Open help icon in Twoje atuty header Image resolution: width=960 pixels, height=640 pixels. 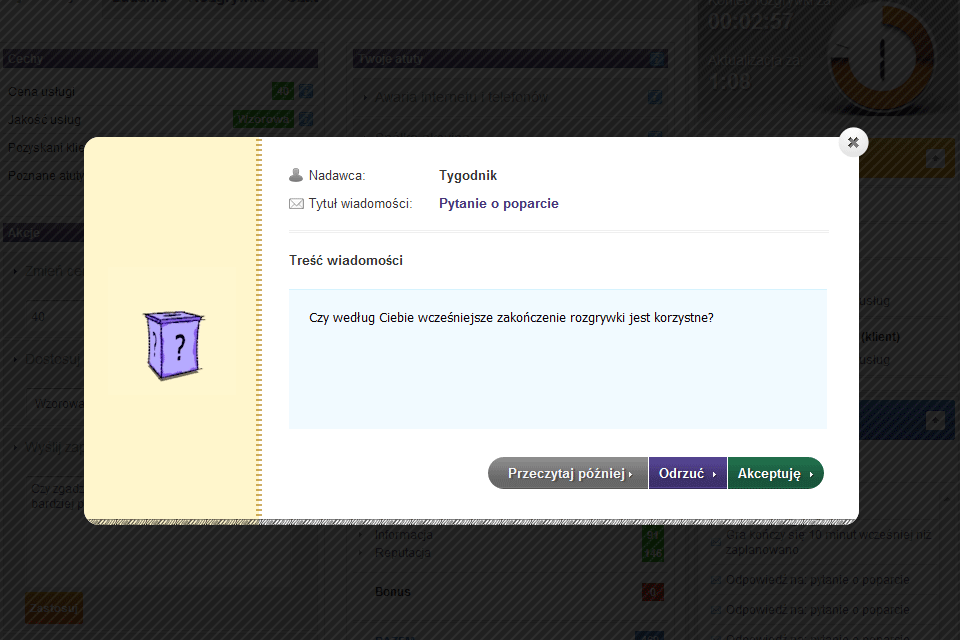pos(657,59)
